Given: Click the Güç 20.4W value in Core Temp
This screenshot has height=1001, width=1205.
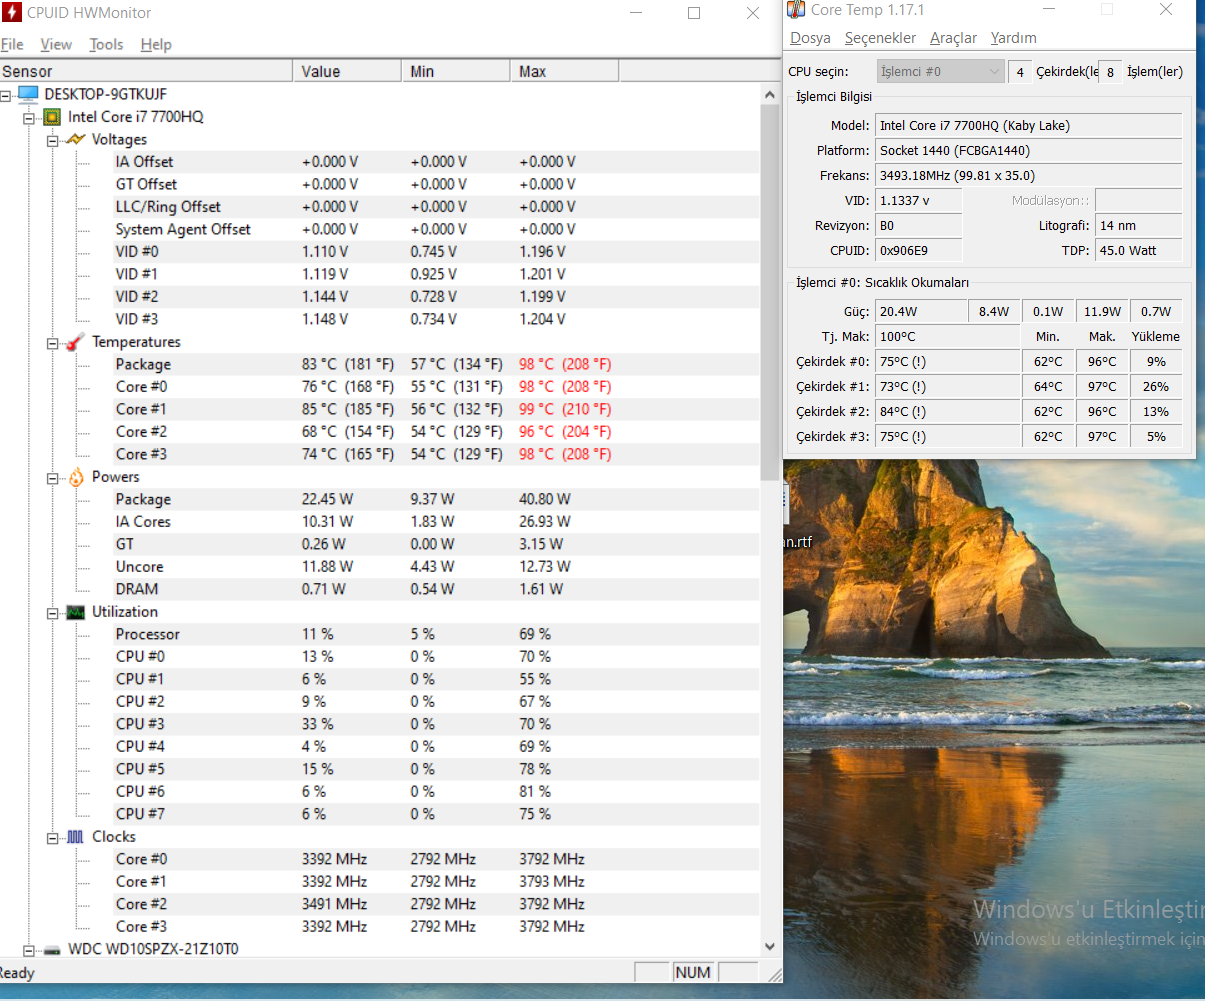Looking at the screenshot, I should point(921,312).
